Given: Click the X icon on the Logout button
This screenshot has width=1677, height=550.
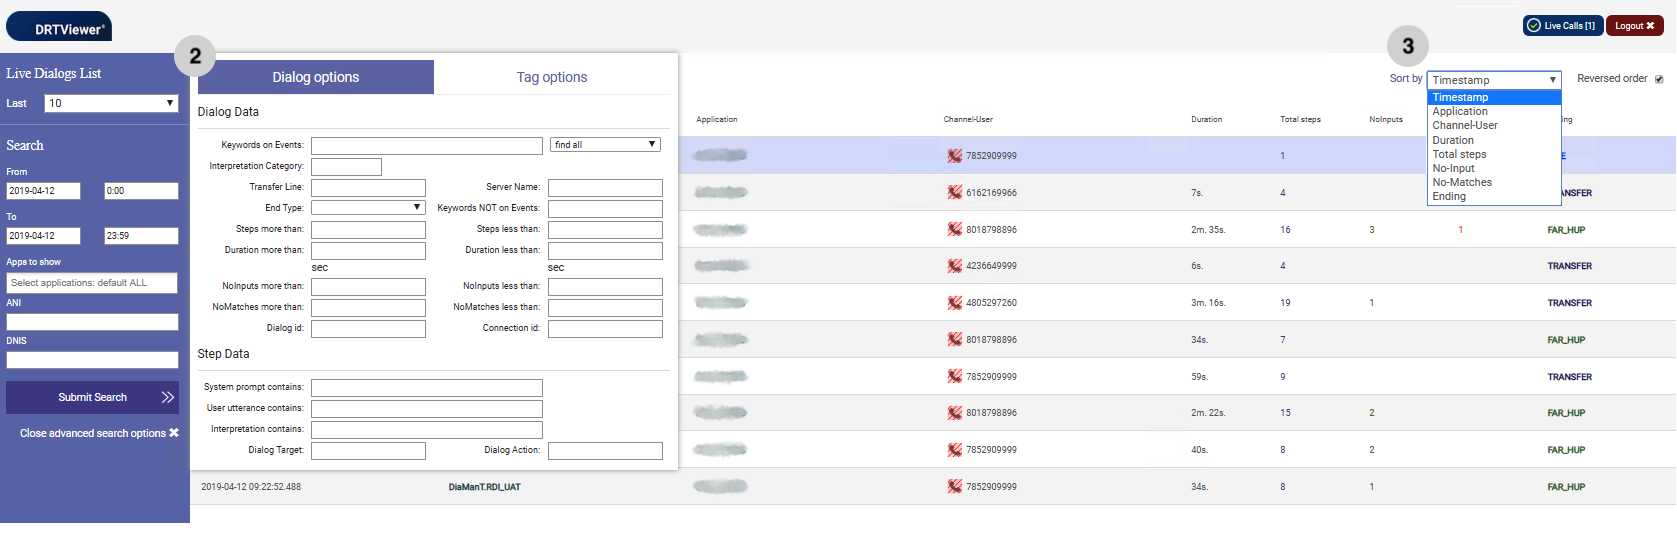Looking at the screenshot, I should point(1650,26).
